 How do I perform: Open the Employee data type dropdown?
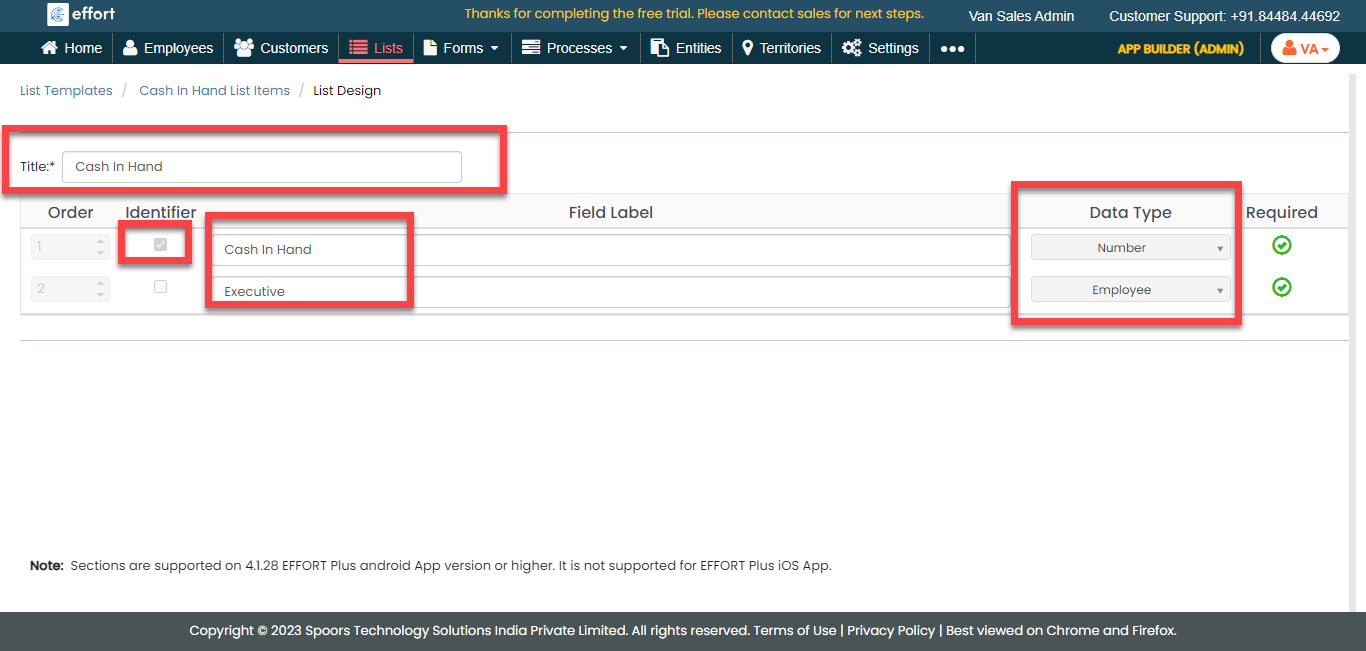1130,290
